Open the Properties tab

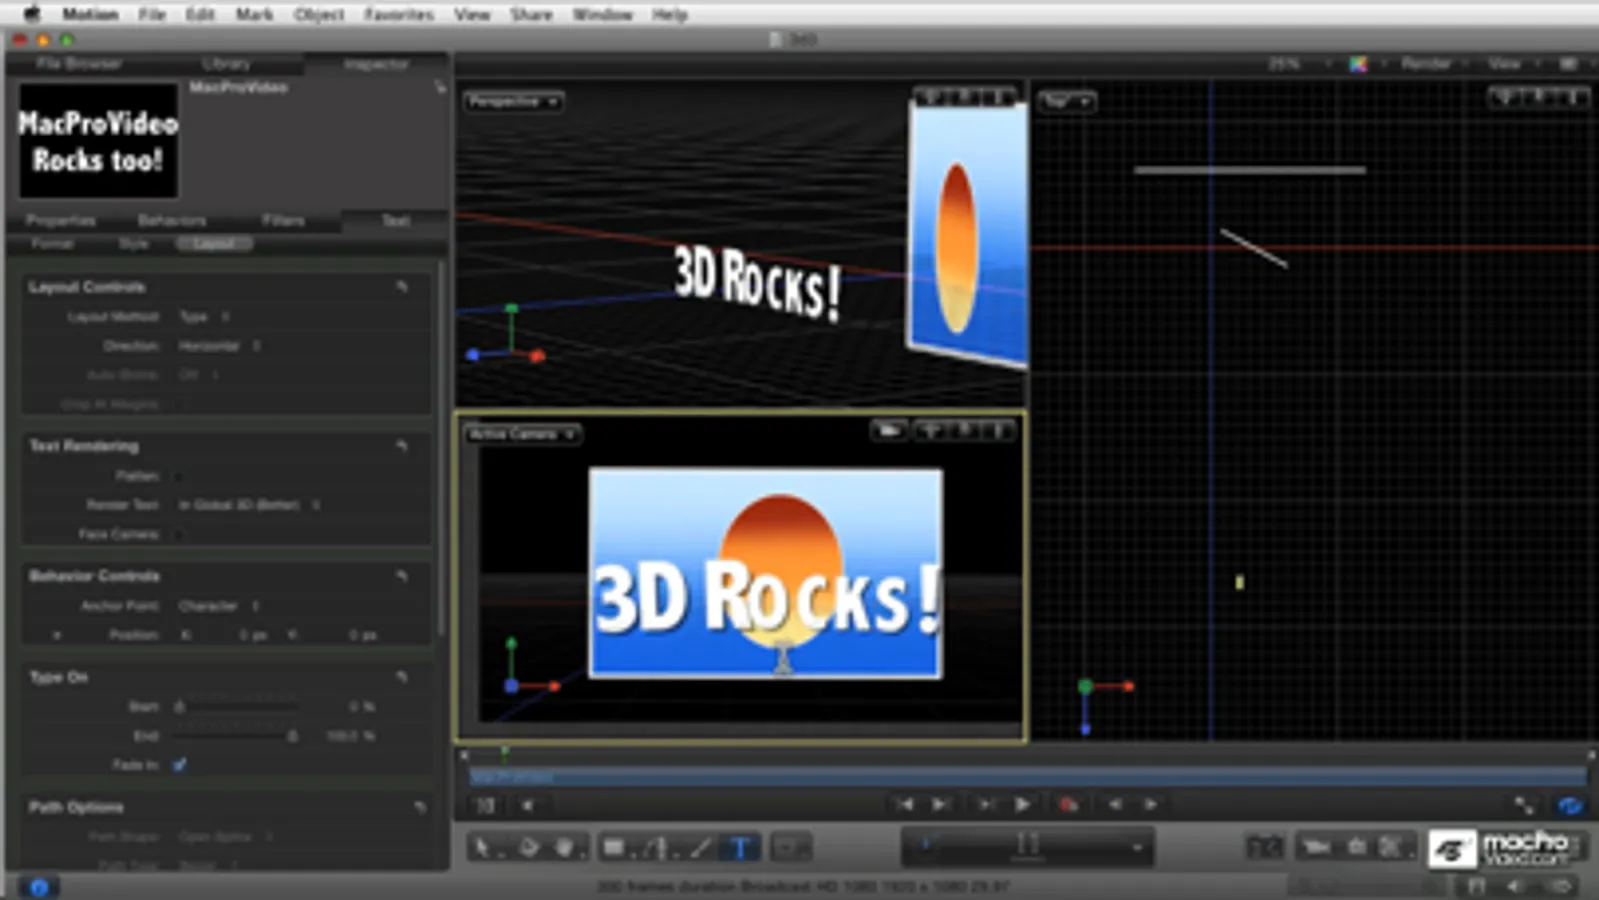tap(61, 220)
